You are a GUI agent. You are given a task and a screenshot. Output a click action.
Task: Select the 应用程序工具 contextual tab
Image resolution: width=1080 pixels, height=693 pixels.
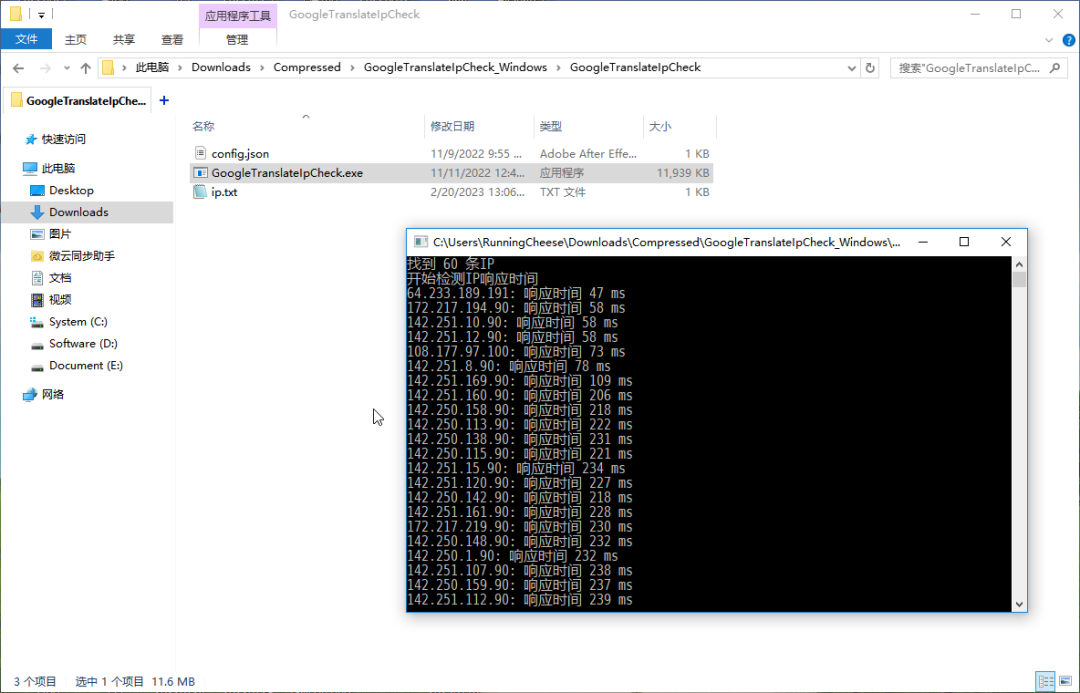click(238, 15)
